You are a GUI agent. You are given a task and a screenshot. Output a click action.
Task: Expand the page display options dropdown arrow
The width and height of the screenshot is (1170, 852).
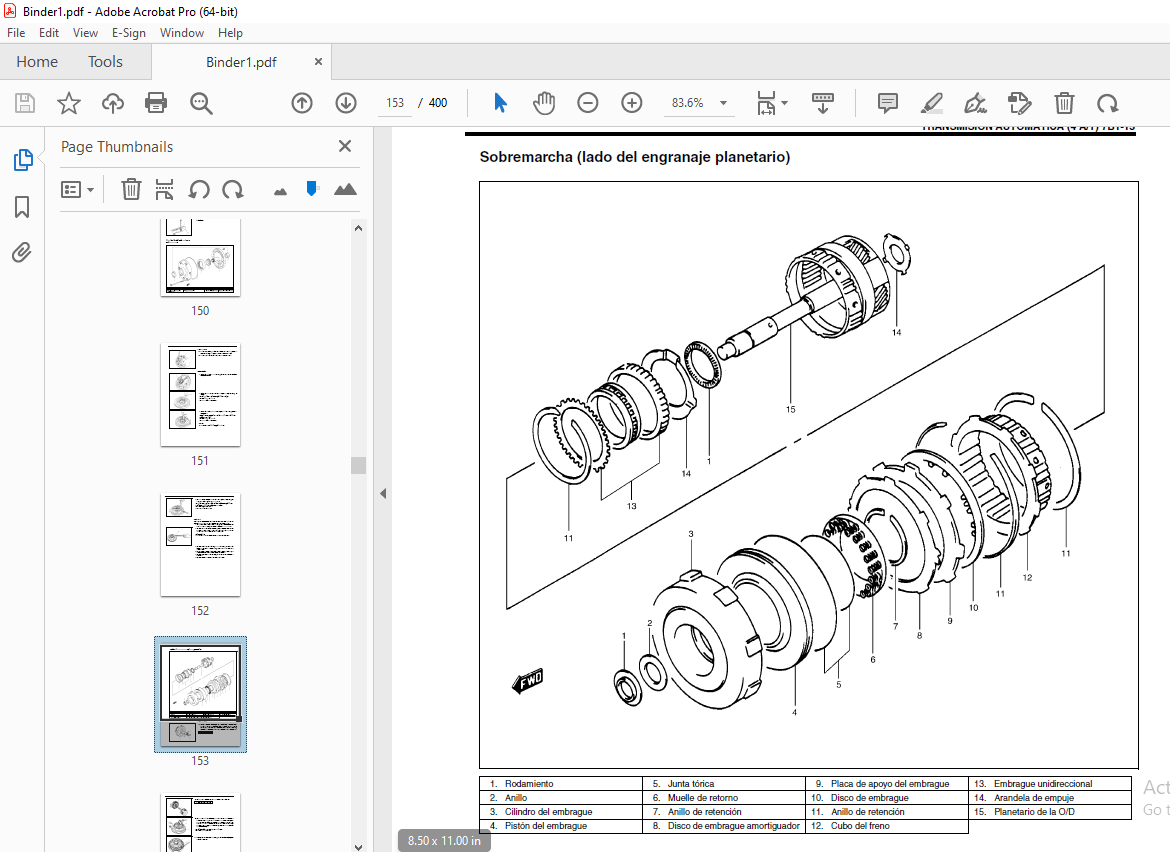[x=784, y=103]
